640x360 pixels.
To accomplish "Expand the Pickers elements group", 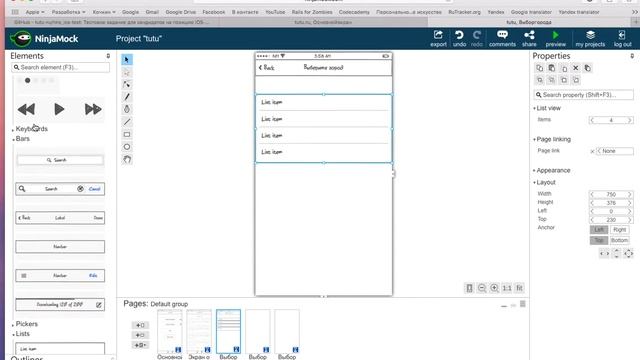I will [x=25, y=324].
